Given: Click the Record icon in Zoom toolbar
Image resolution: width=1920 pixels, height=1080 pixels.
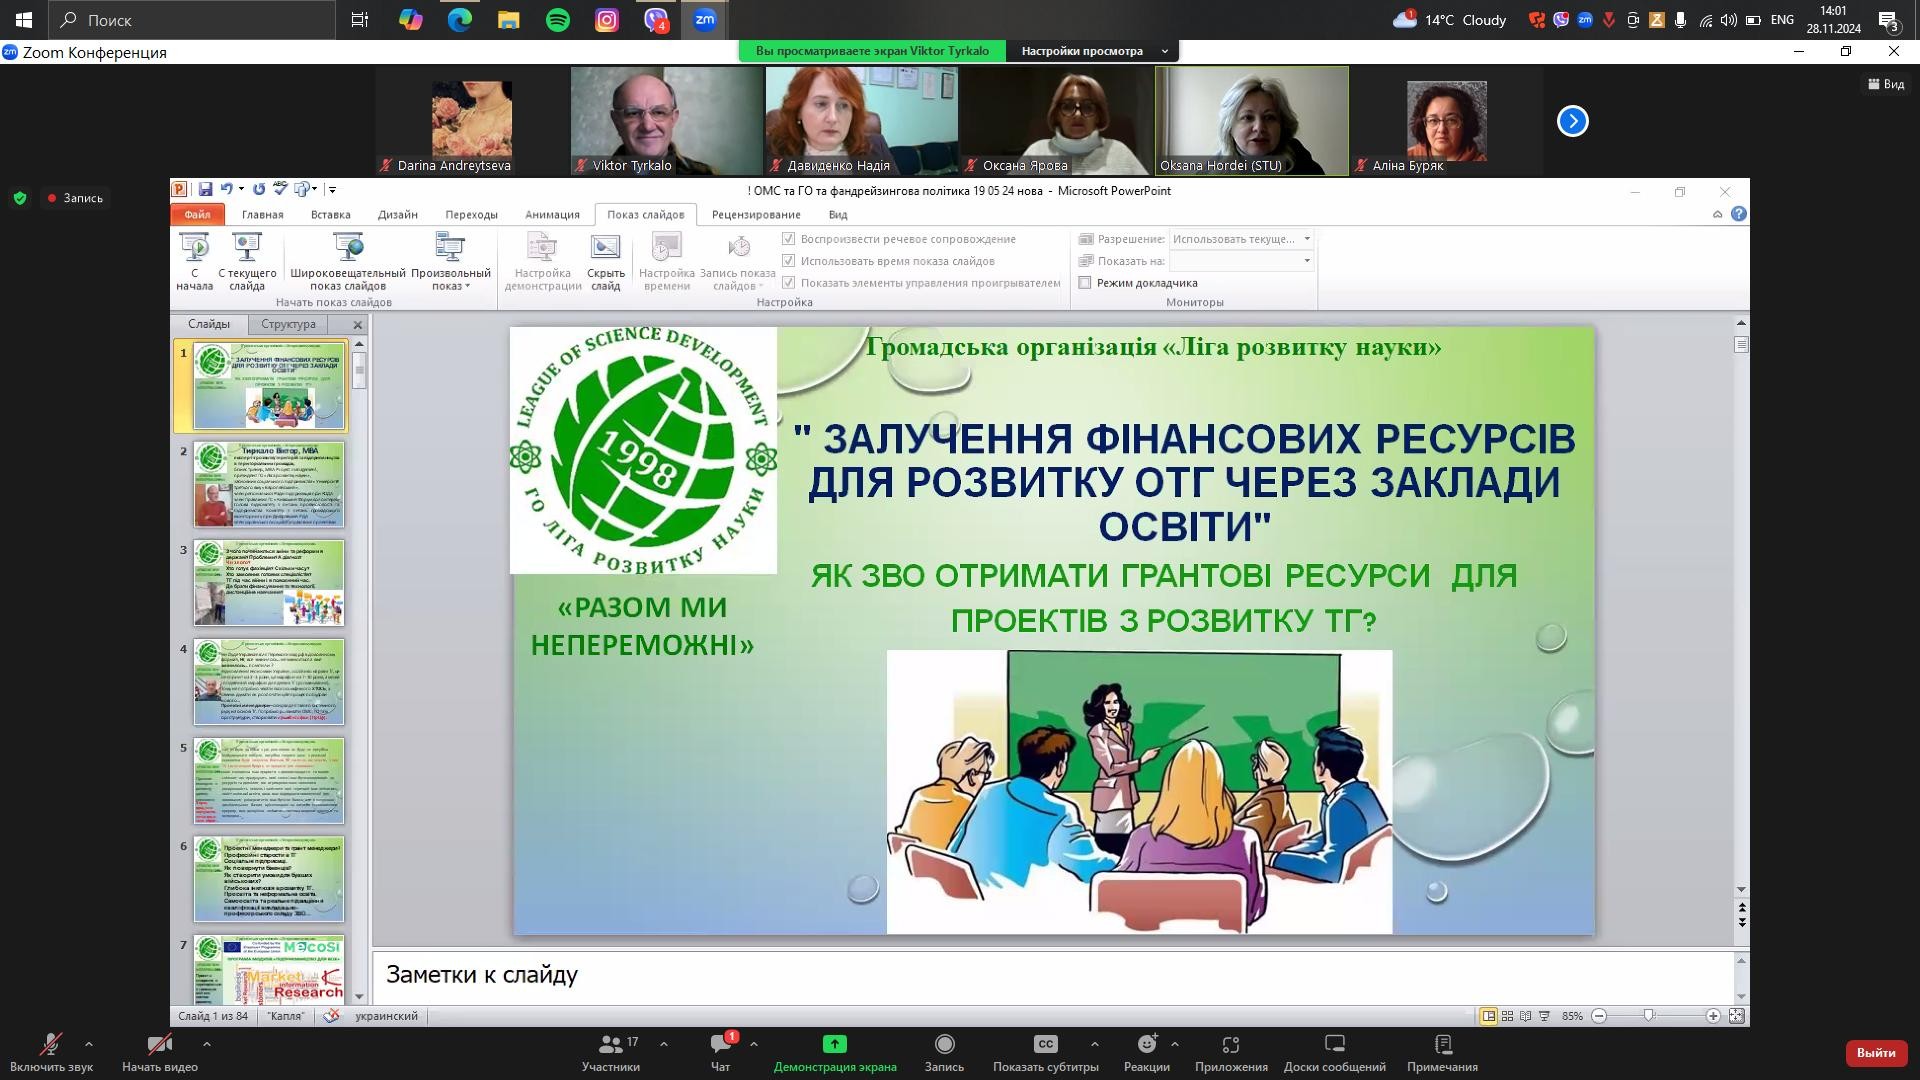Looking at the screenshot, I should click(944, 1044).
